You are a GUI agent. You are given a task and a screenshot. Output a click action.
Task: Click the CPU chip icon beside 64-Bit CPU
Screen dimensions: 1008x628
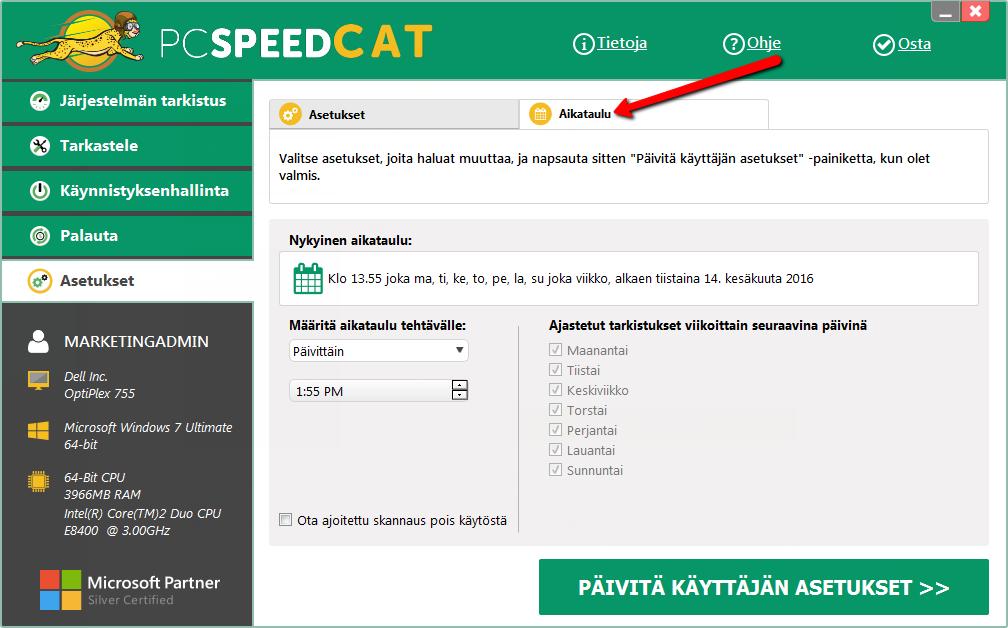(x=39, y=481)
